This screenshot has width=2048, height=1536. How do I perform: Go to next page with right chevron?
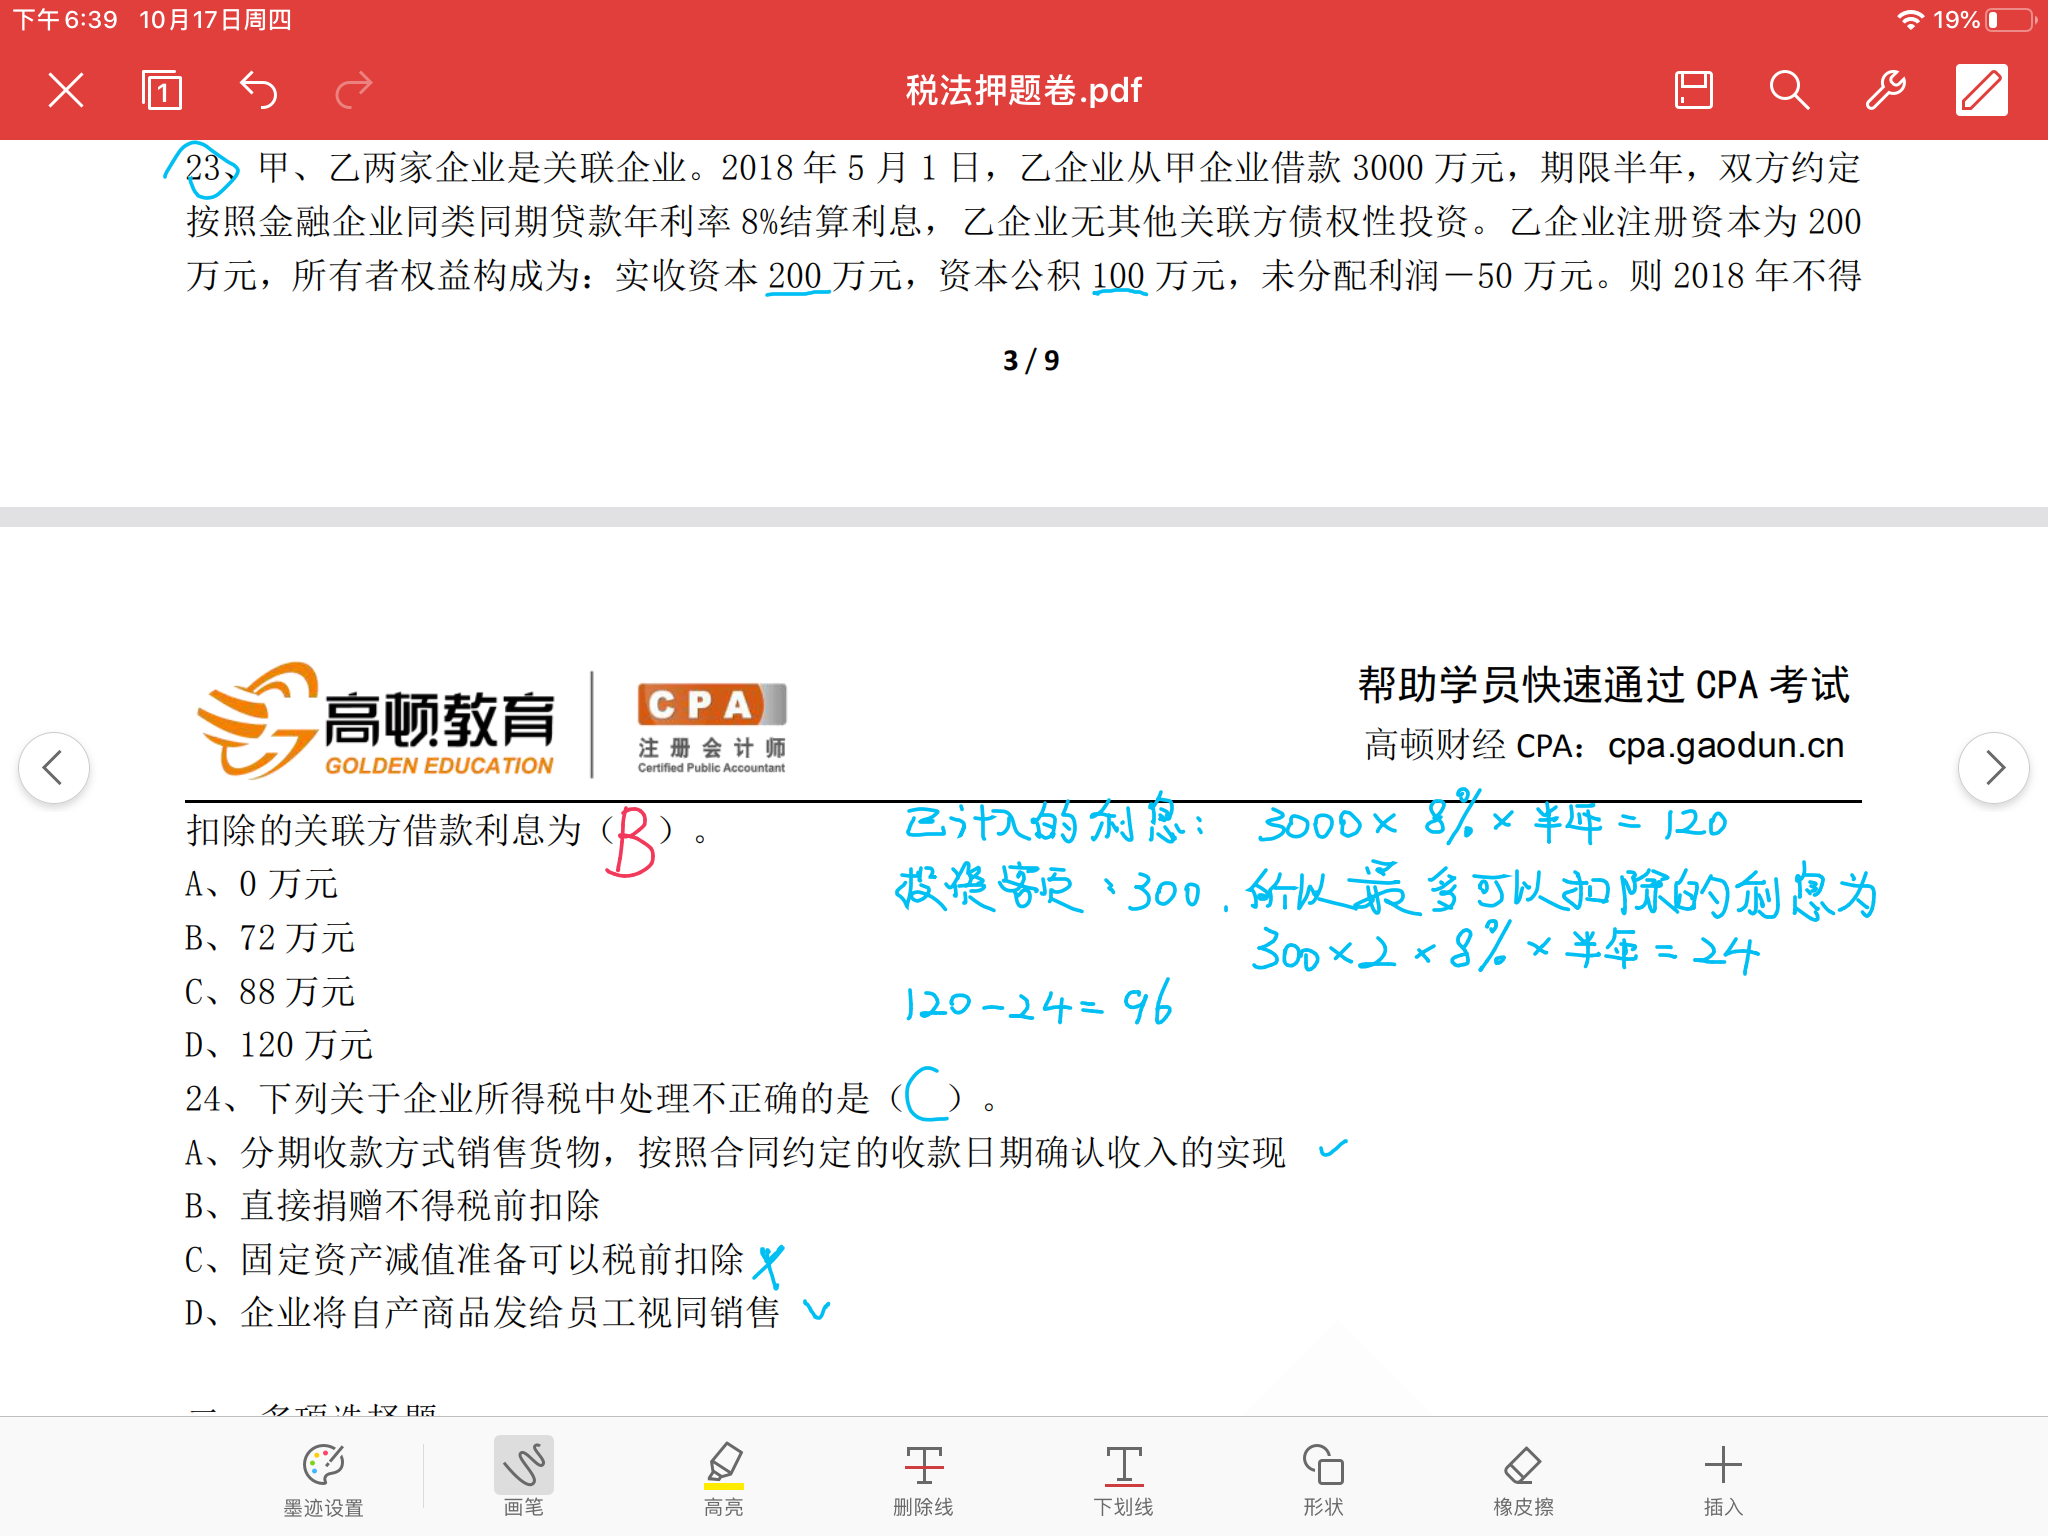tap(1993, 768)
